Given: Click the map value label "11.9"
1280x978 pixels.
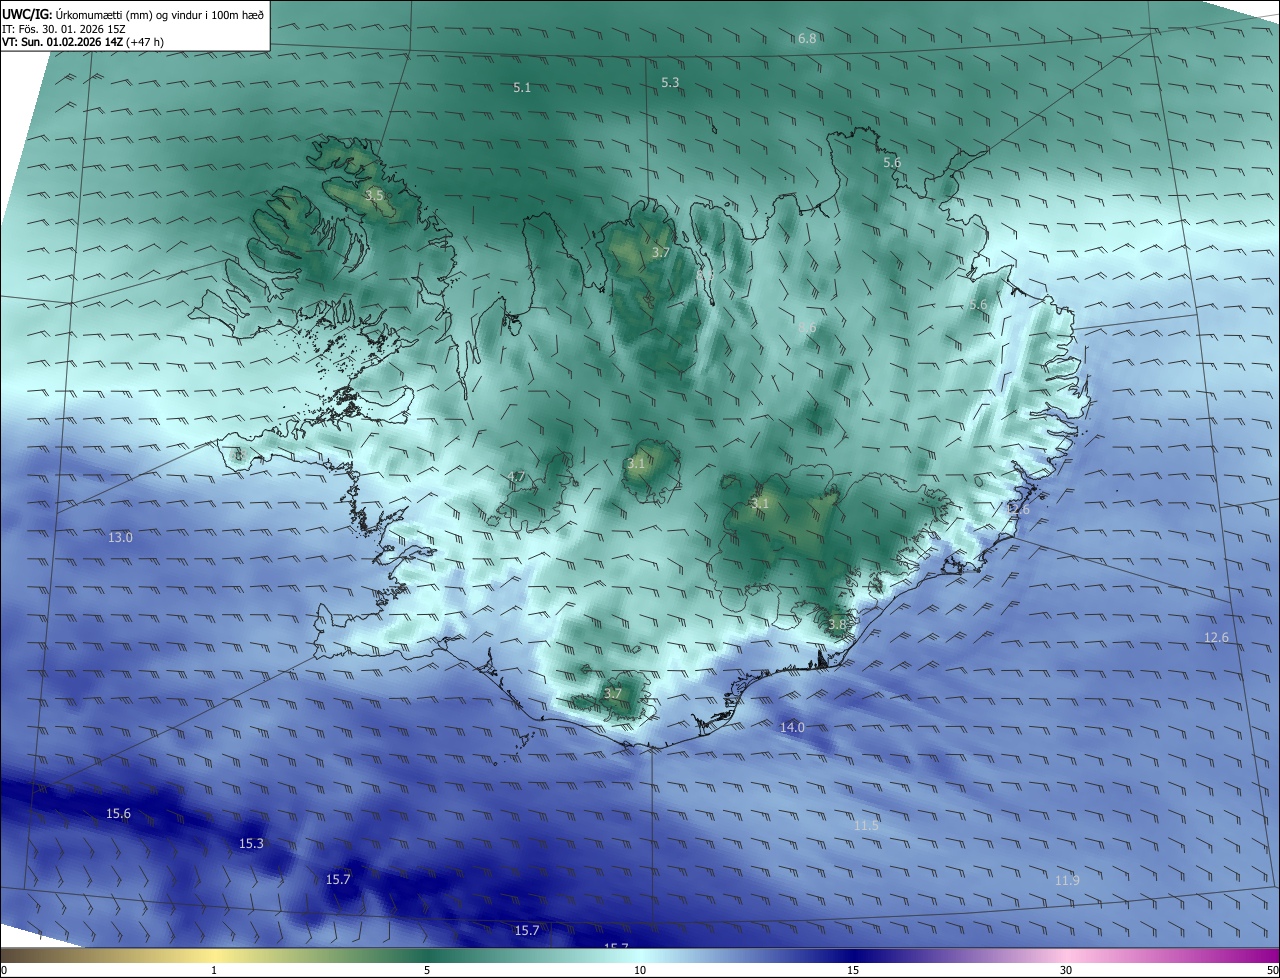Looking at the screenshot, I should coord(1067,881).
